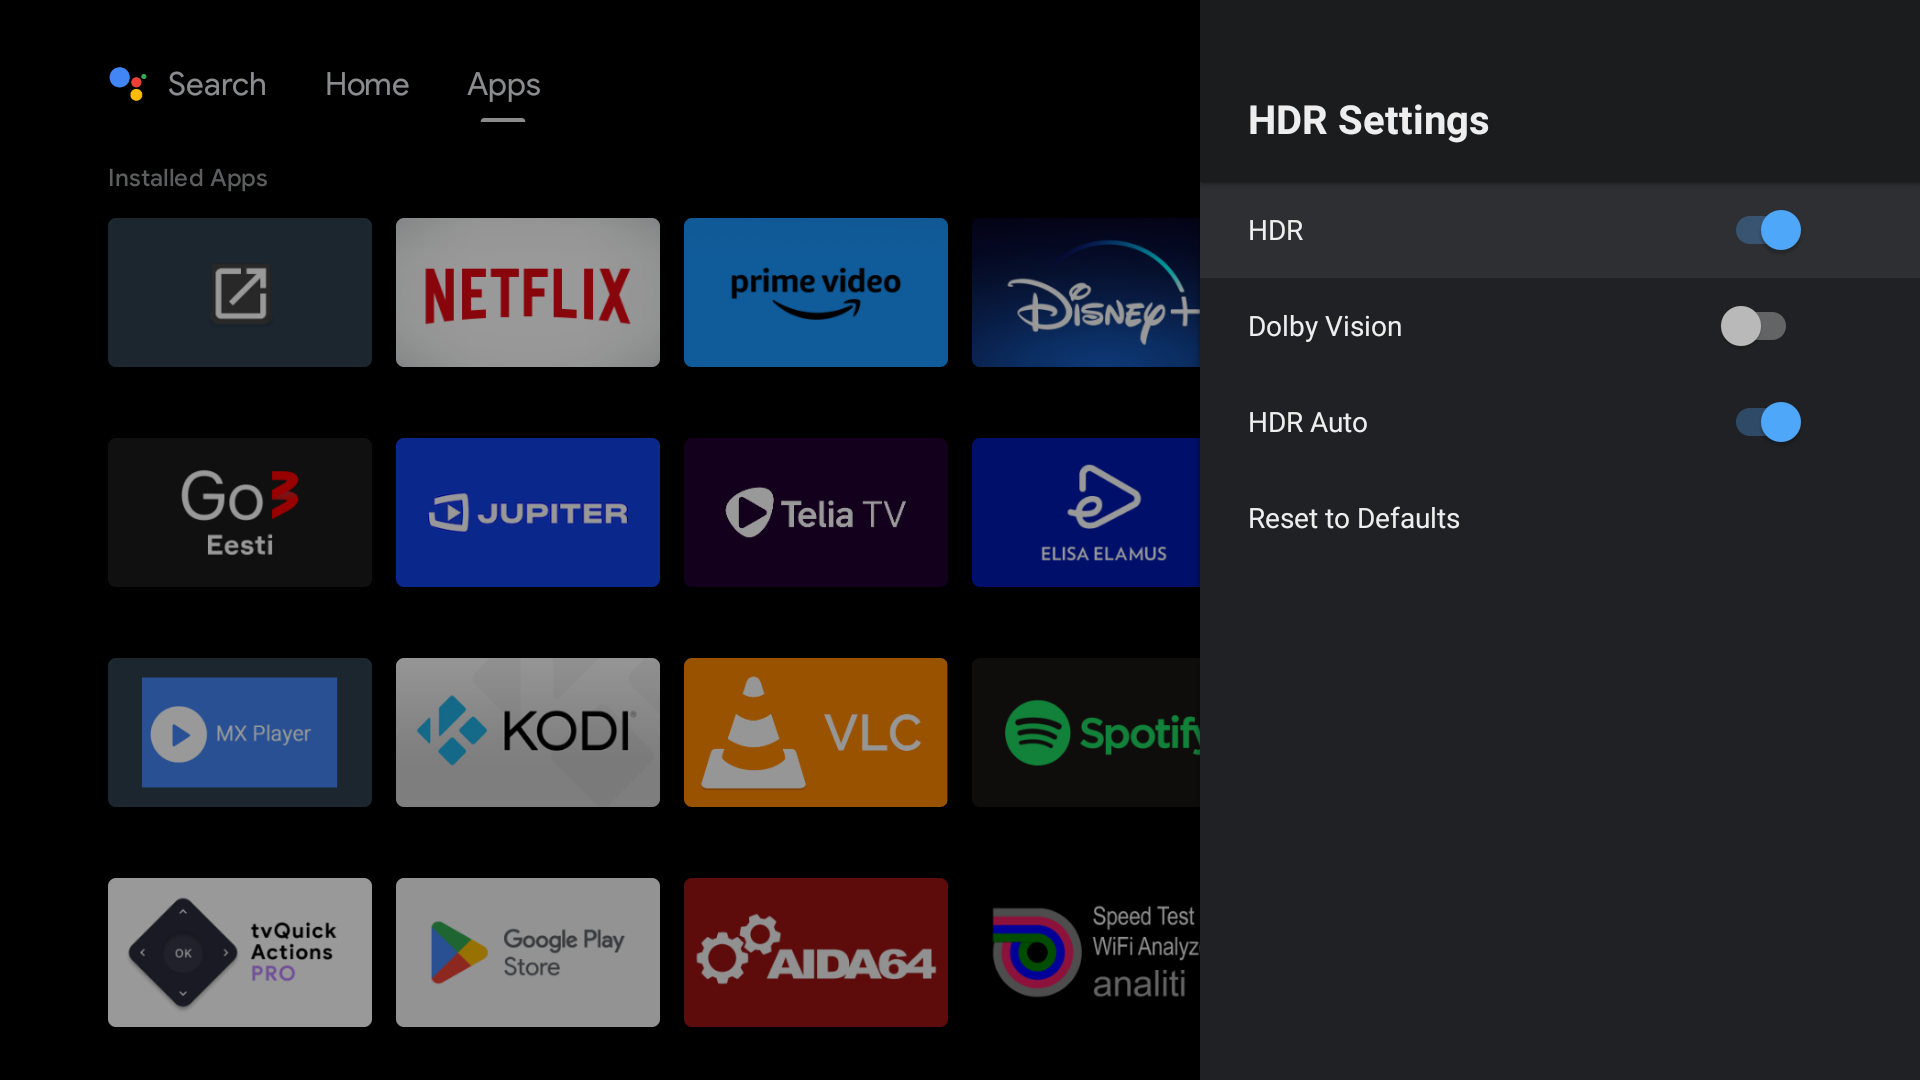Click the Google Assistant icon

click(128, 84)
